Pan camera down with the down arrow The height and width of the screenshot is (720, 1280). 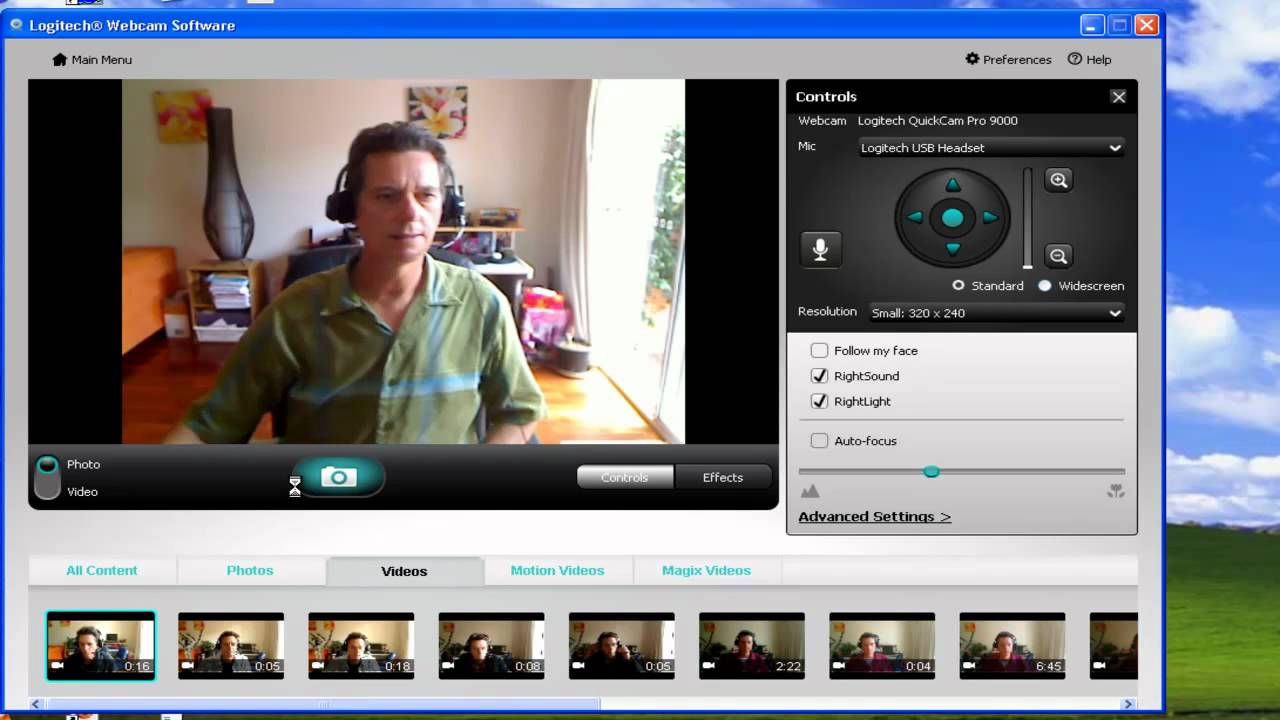click(x=953, y=249)
